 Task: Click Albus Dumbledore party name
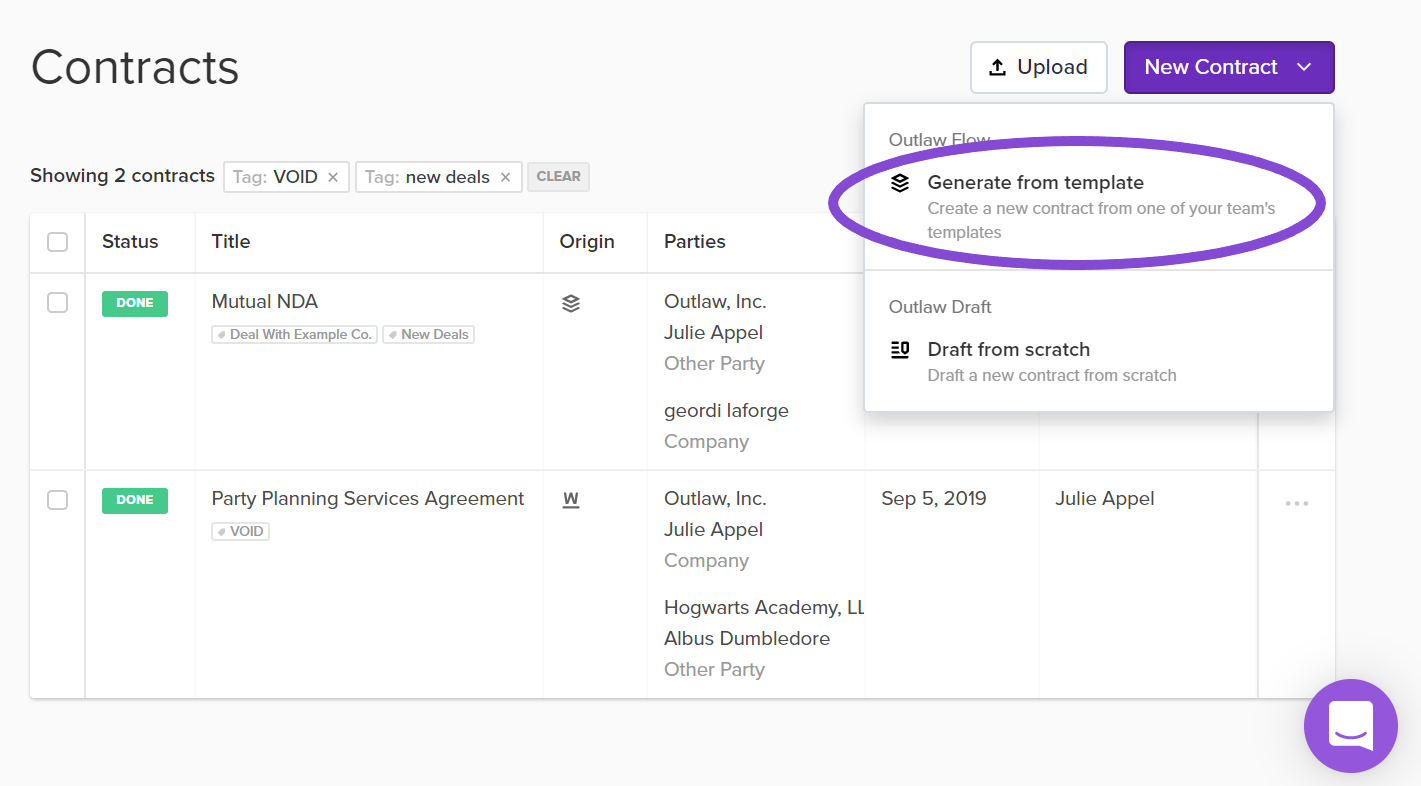[x=747, y=638]
